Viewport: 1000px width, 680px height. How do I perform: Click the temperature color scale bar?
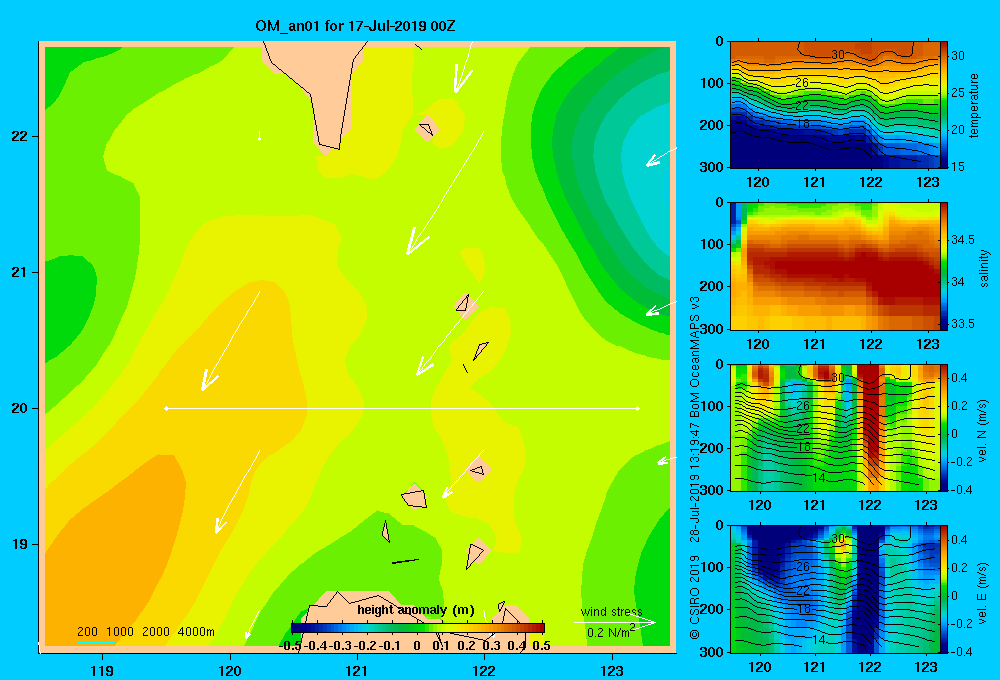click(x=944, y=104)
